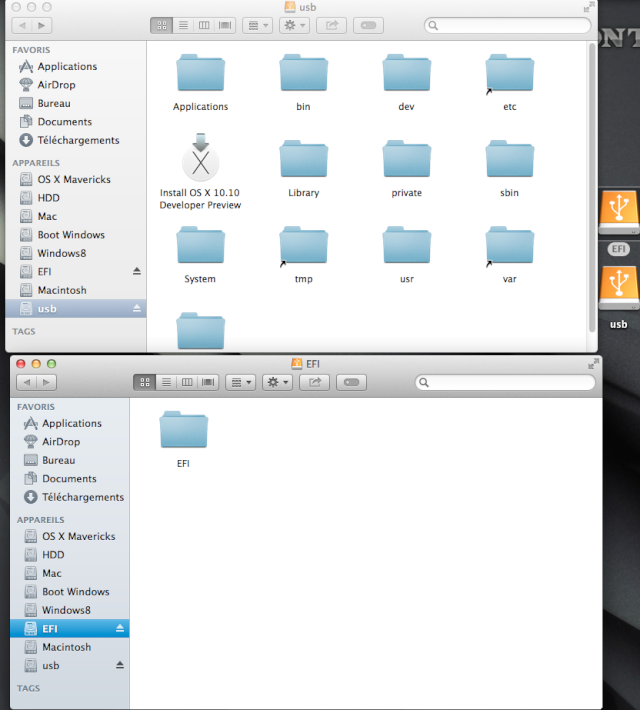Go forward in usb window
Screen dimensions: 640x710
42,25
